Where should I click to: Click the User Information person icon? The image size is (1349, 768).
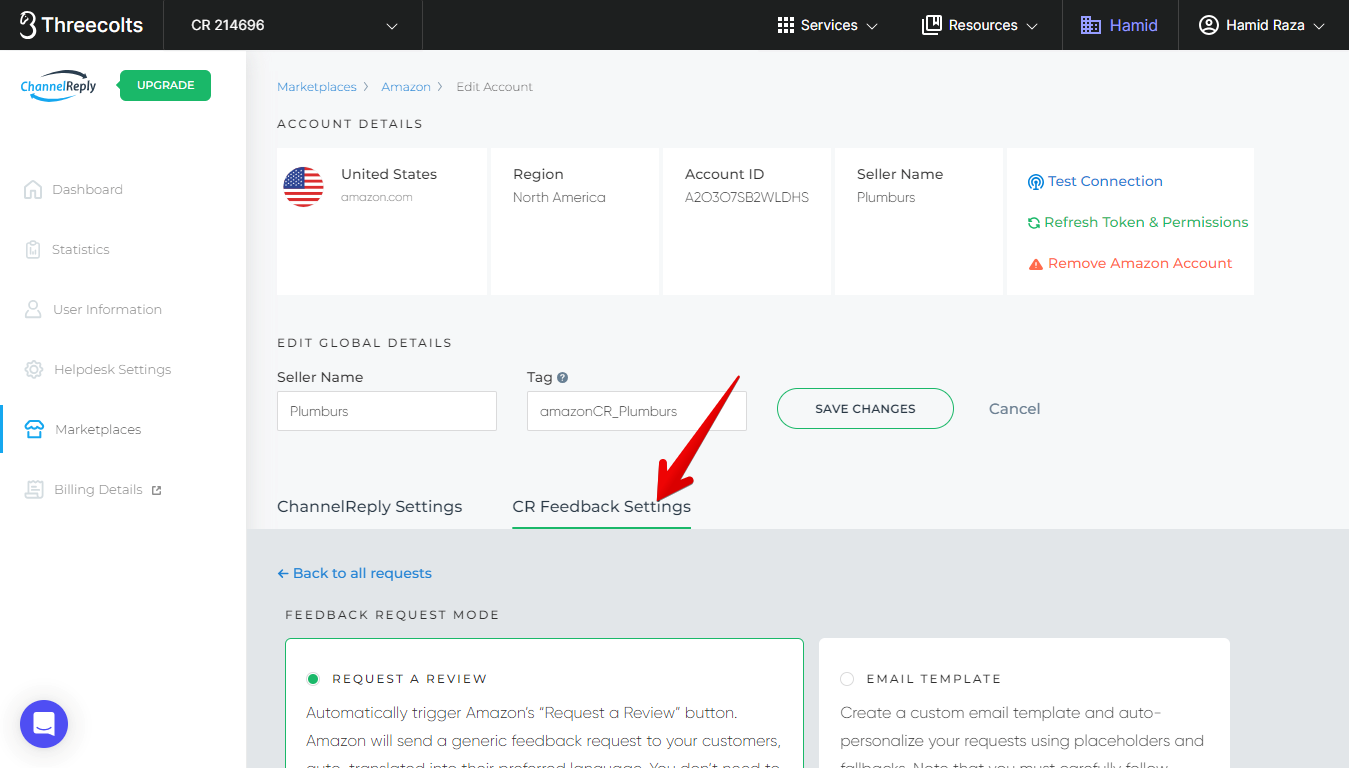33,309
